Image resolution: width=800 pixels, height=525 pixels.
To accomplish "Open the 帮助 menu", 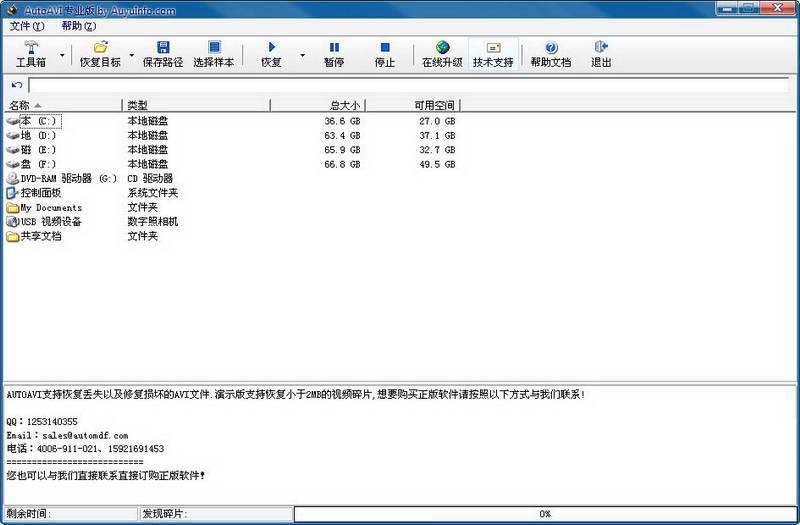I will tap(78, 26).
